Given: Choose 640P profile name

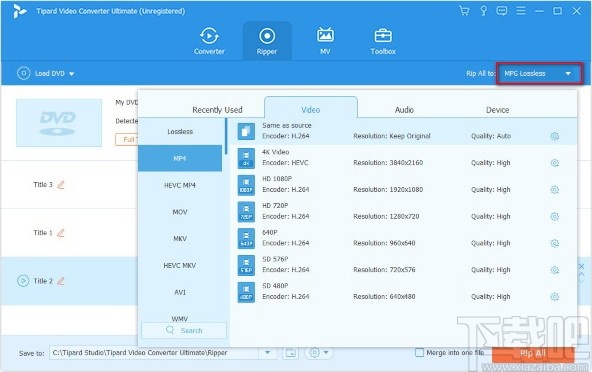Looking at the screenshot, I should pyautogui.click(x=270, y=233).
